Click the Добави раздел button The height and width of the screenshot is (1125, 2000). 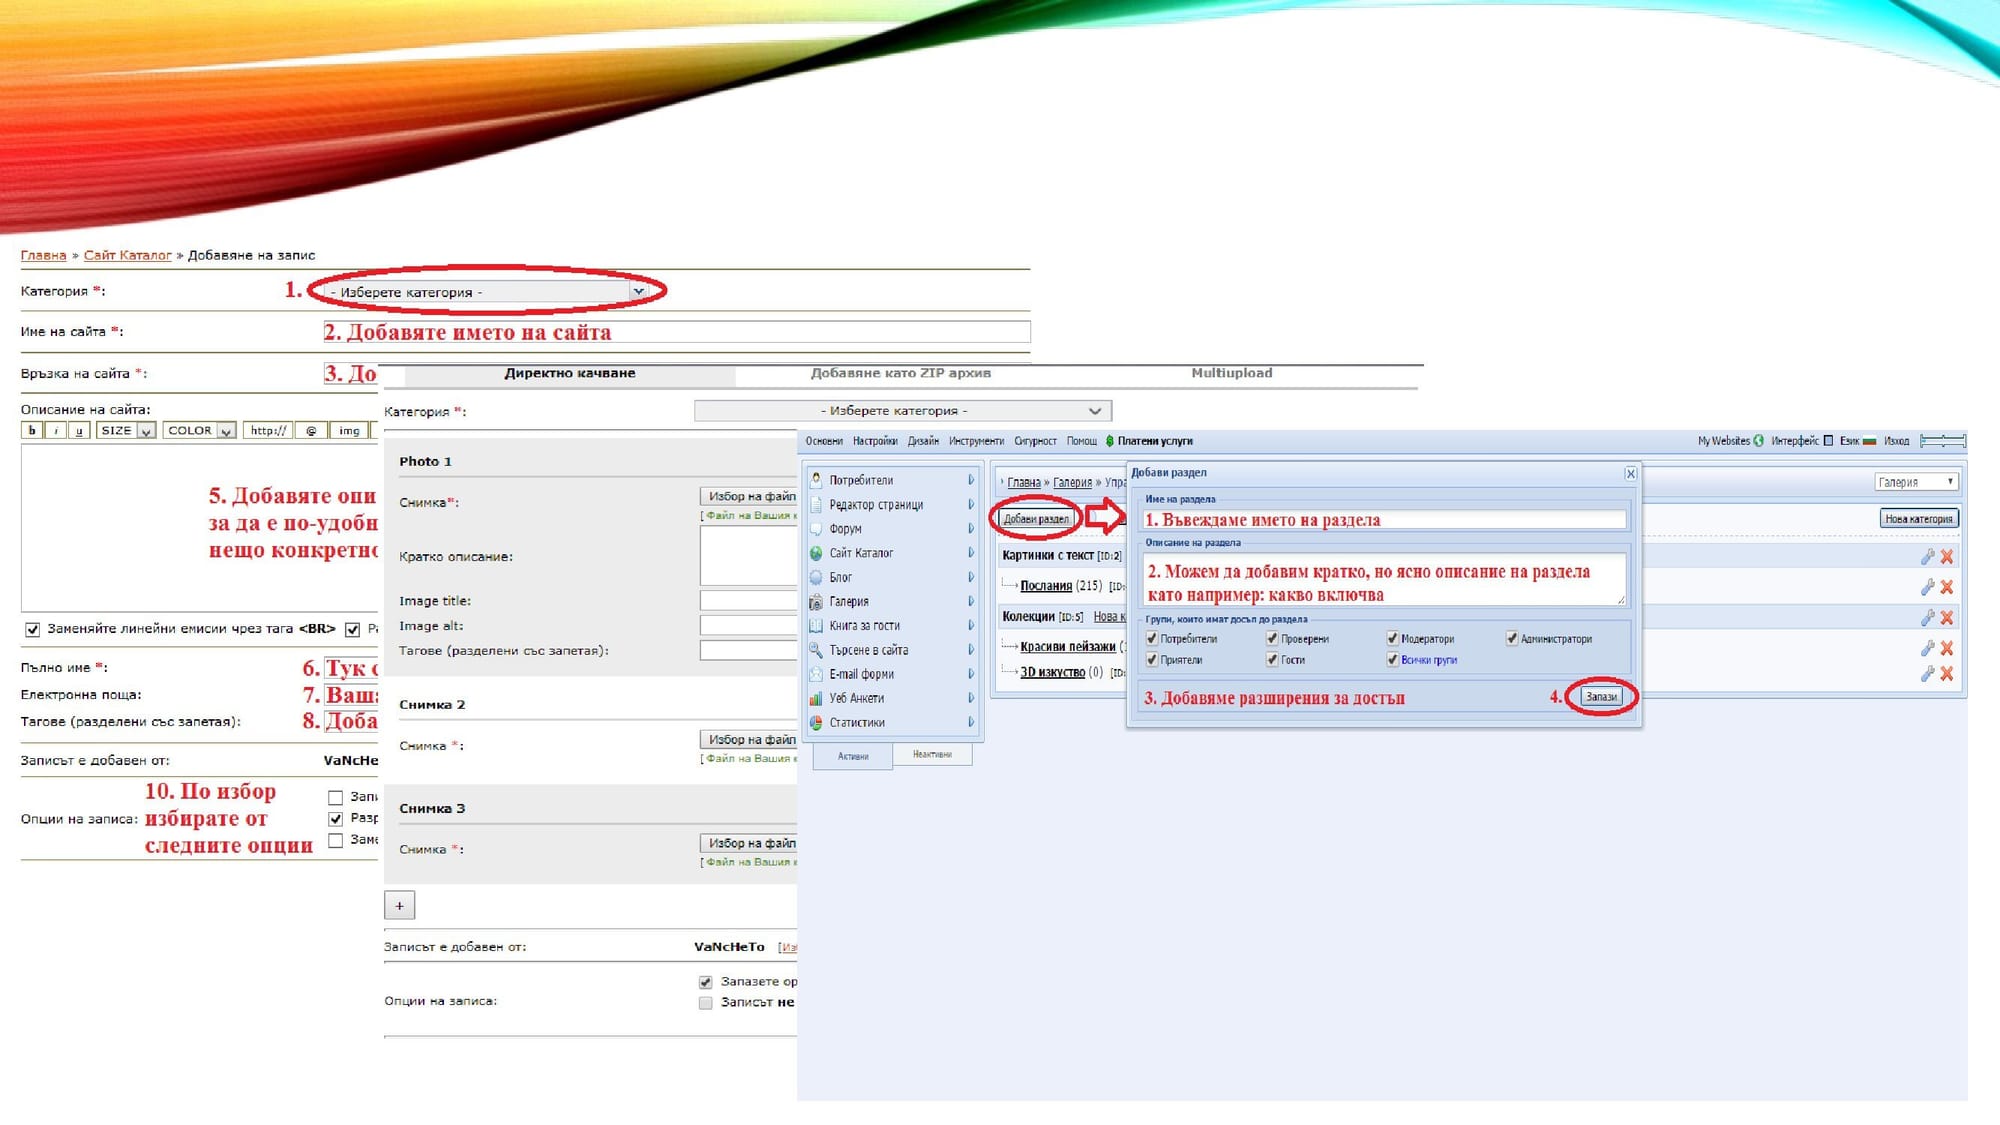coord(1036,519)
